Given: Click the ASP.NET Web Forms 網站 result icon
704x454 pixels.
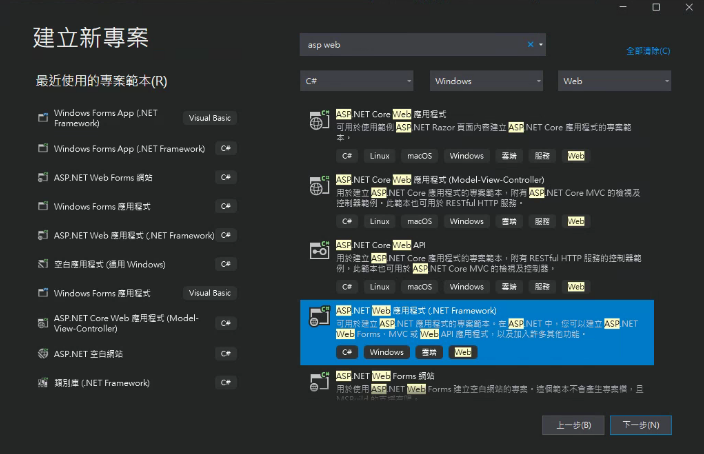Looking at the screenshot, I should [x=319, y=382].
